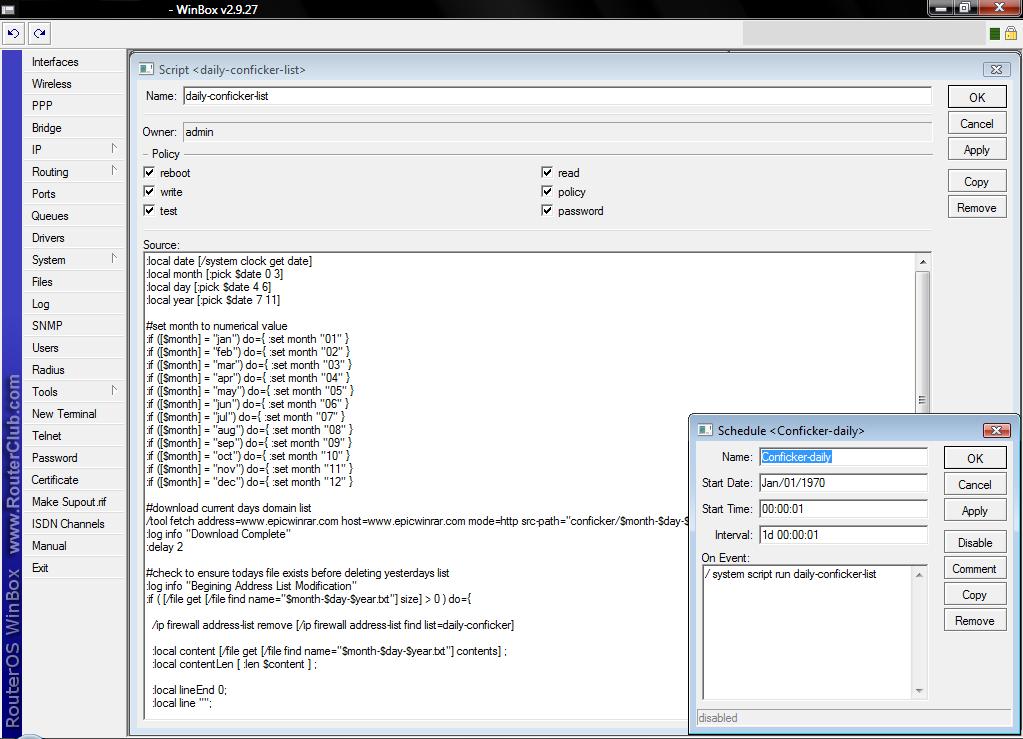Open New Terminal from sidebar
The width and height of the screenshot is (1023, 739).
64,414
